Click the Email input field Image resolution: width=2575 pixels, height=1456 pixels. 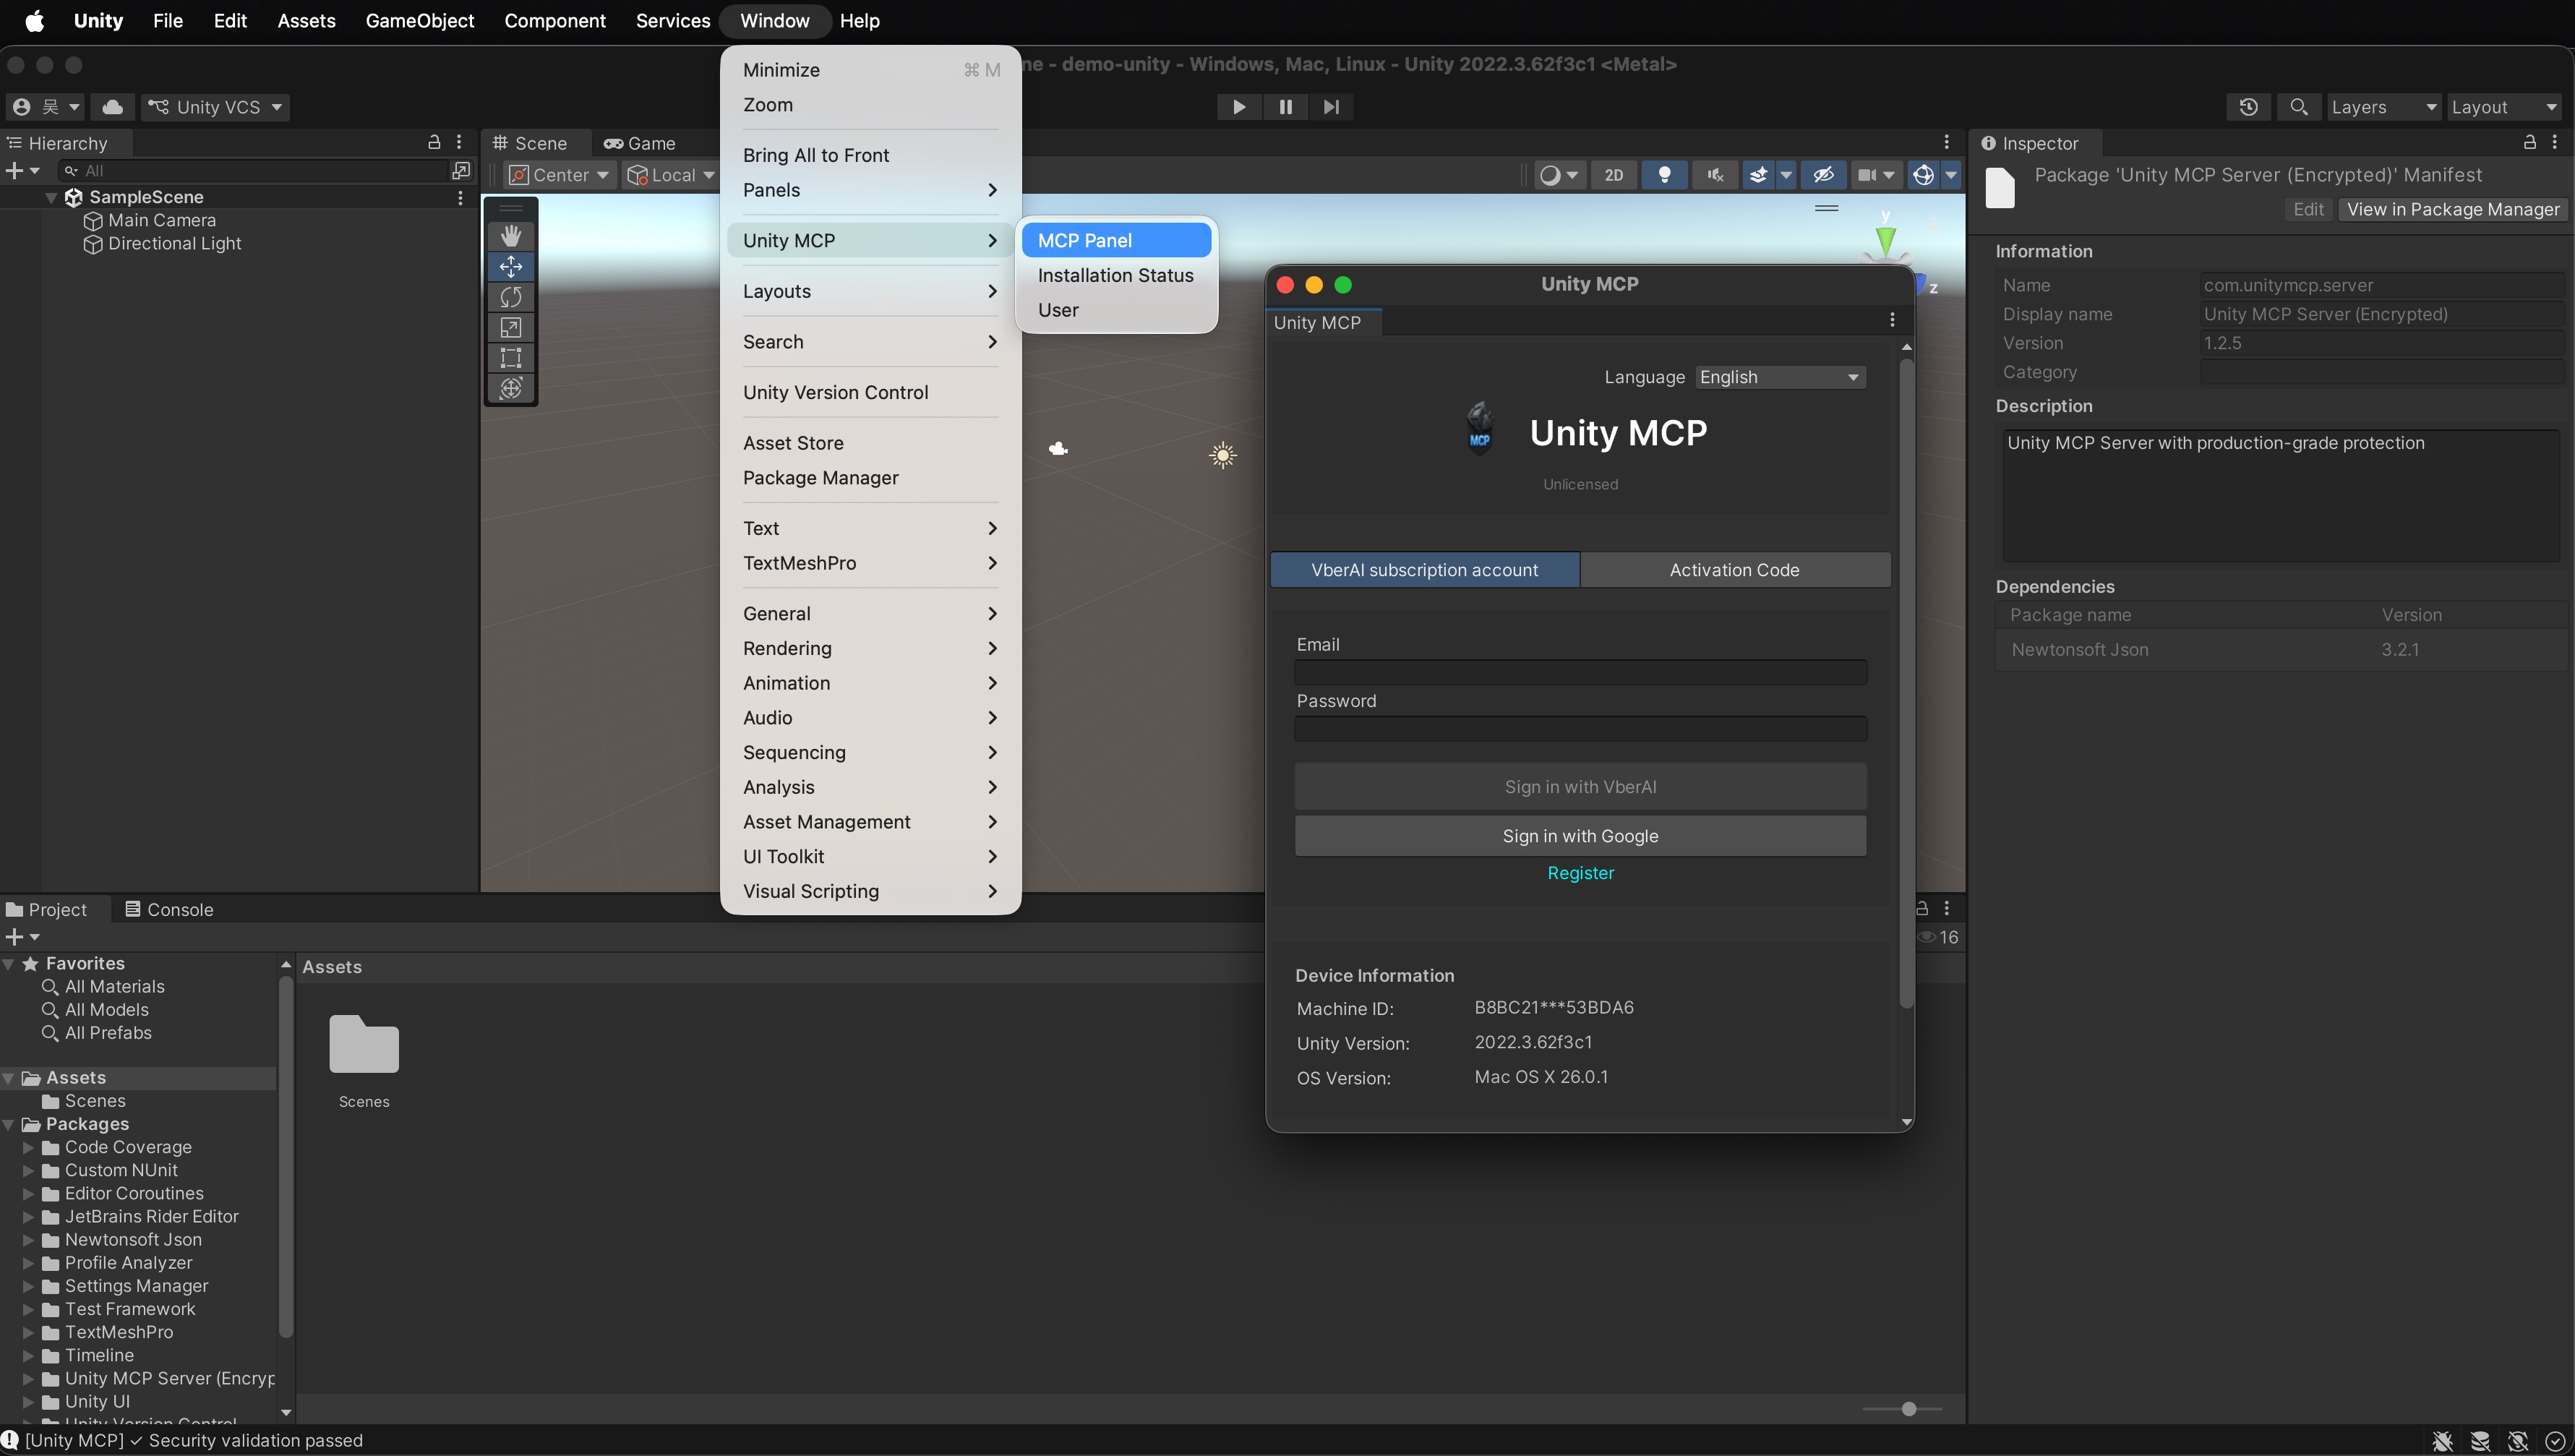1580,673
